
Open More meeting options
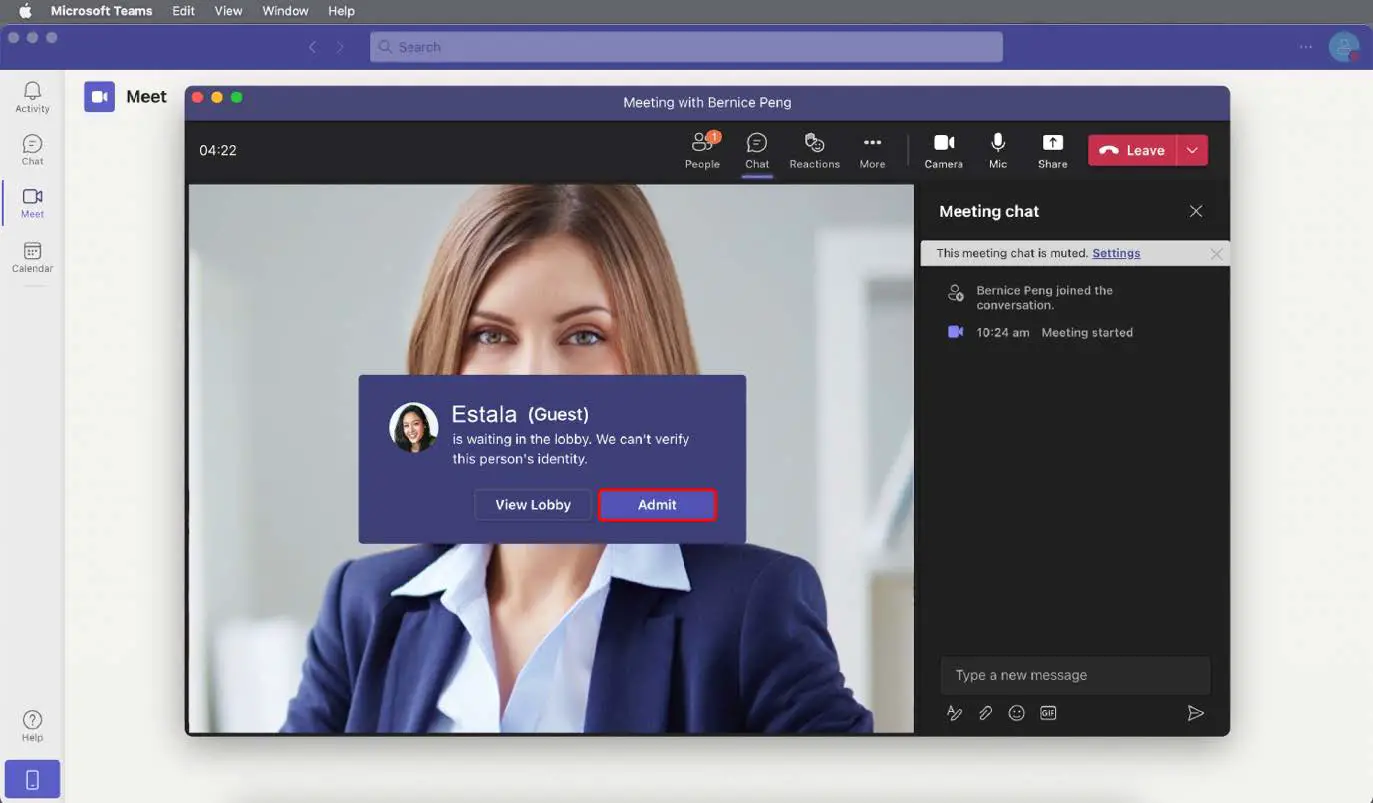[872, 150]
